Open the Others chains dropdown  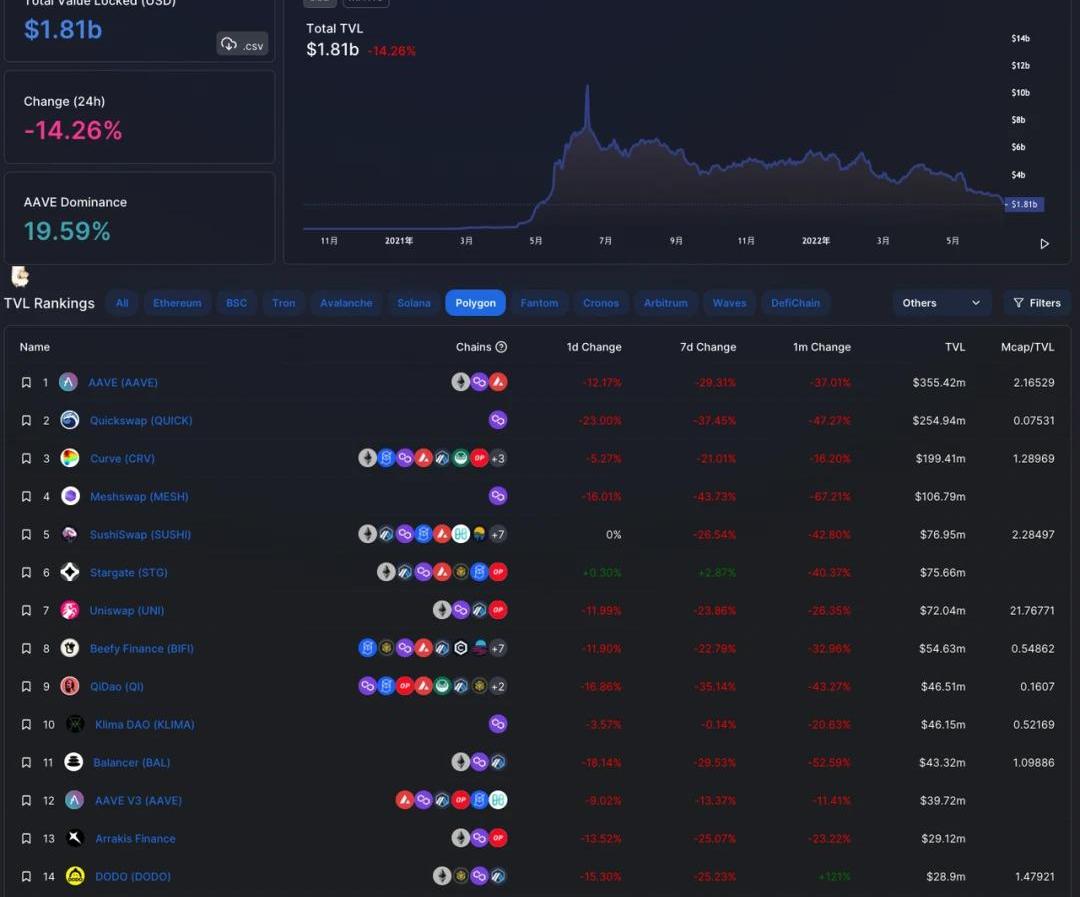point(941,303)
